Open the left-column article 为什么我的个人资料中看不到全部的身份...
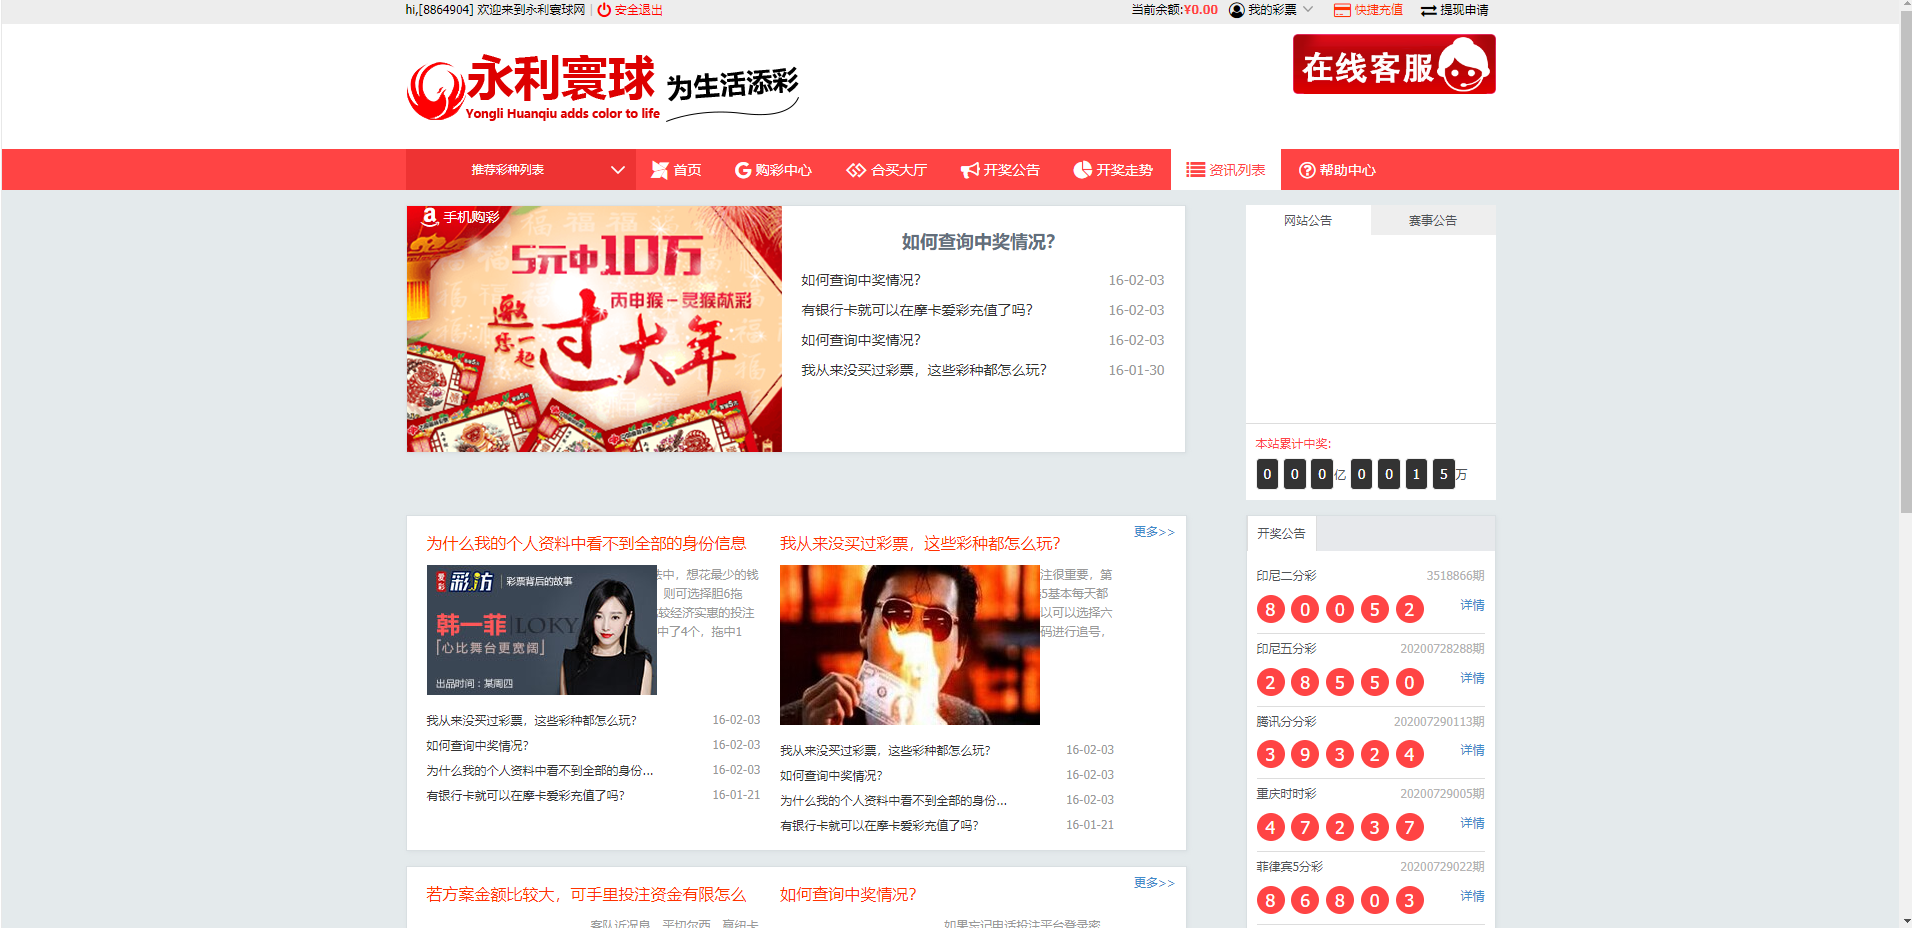This screenshot has width=1912, height=928. tap(539, 771)
